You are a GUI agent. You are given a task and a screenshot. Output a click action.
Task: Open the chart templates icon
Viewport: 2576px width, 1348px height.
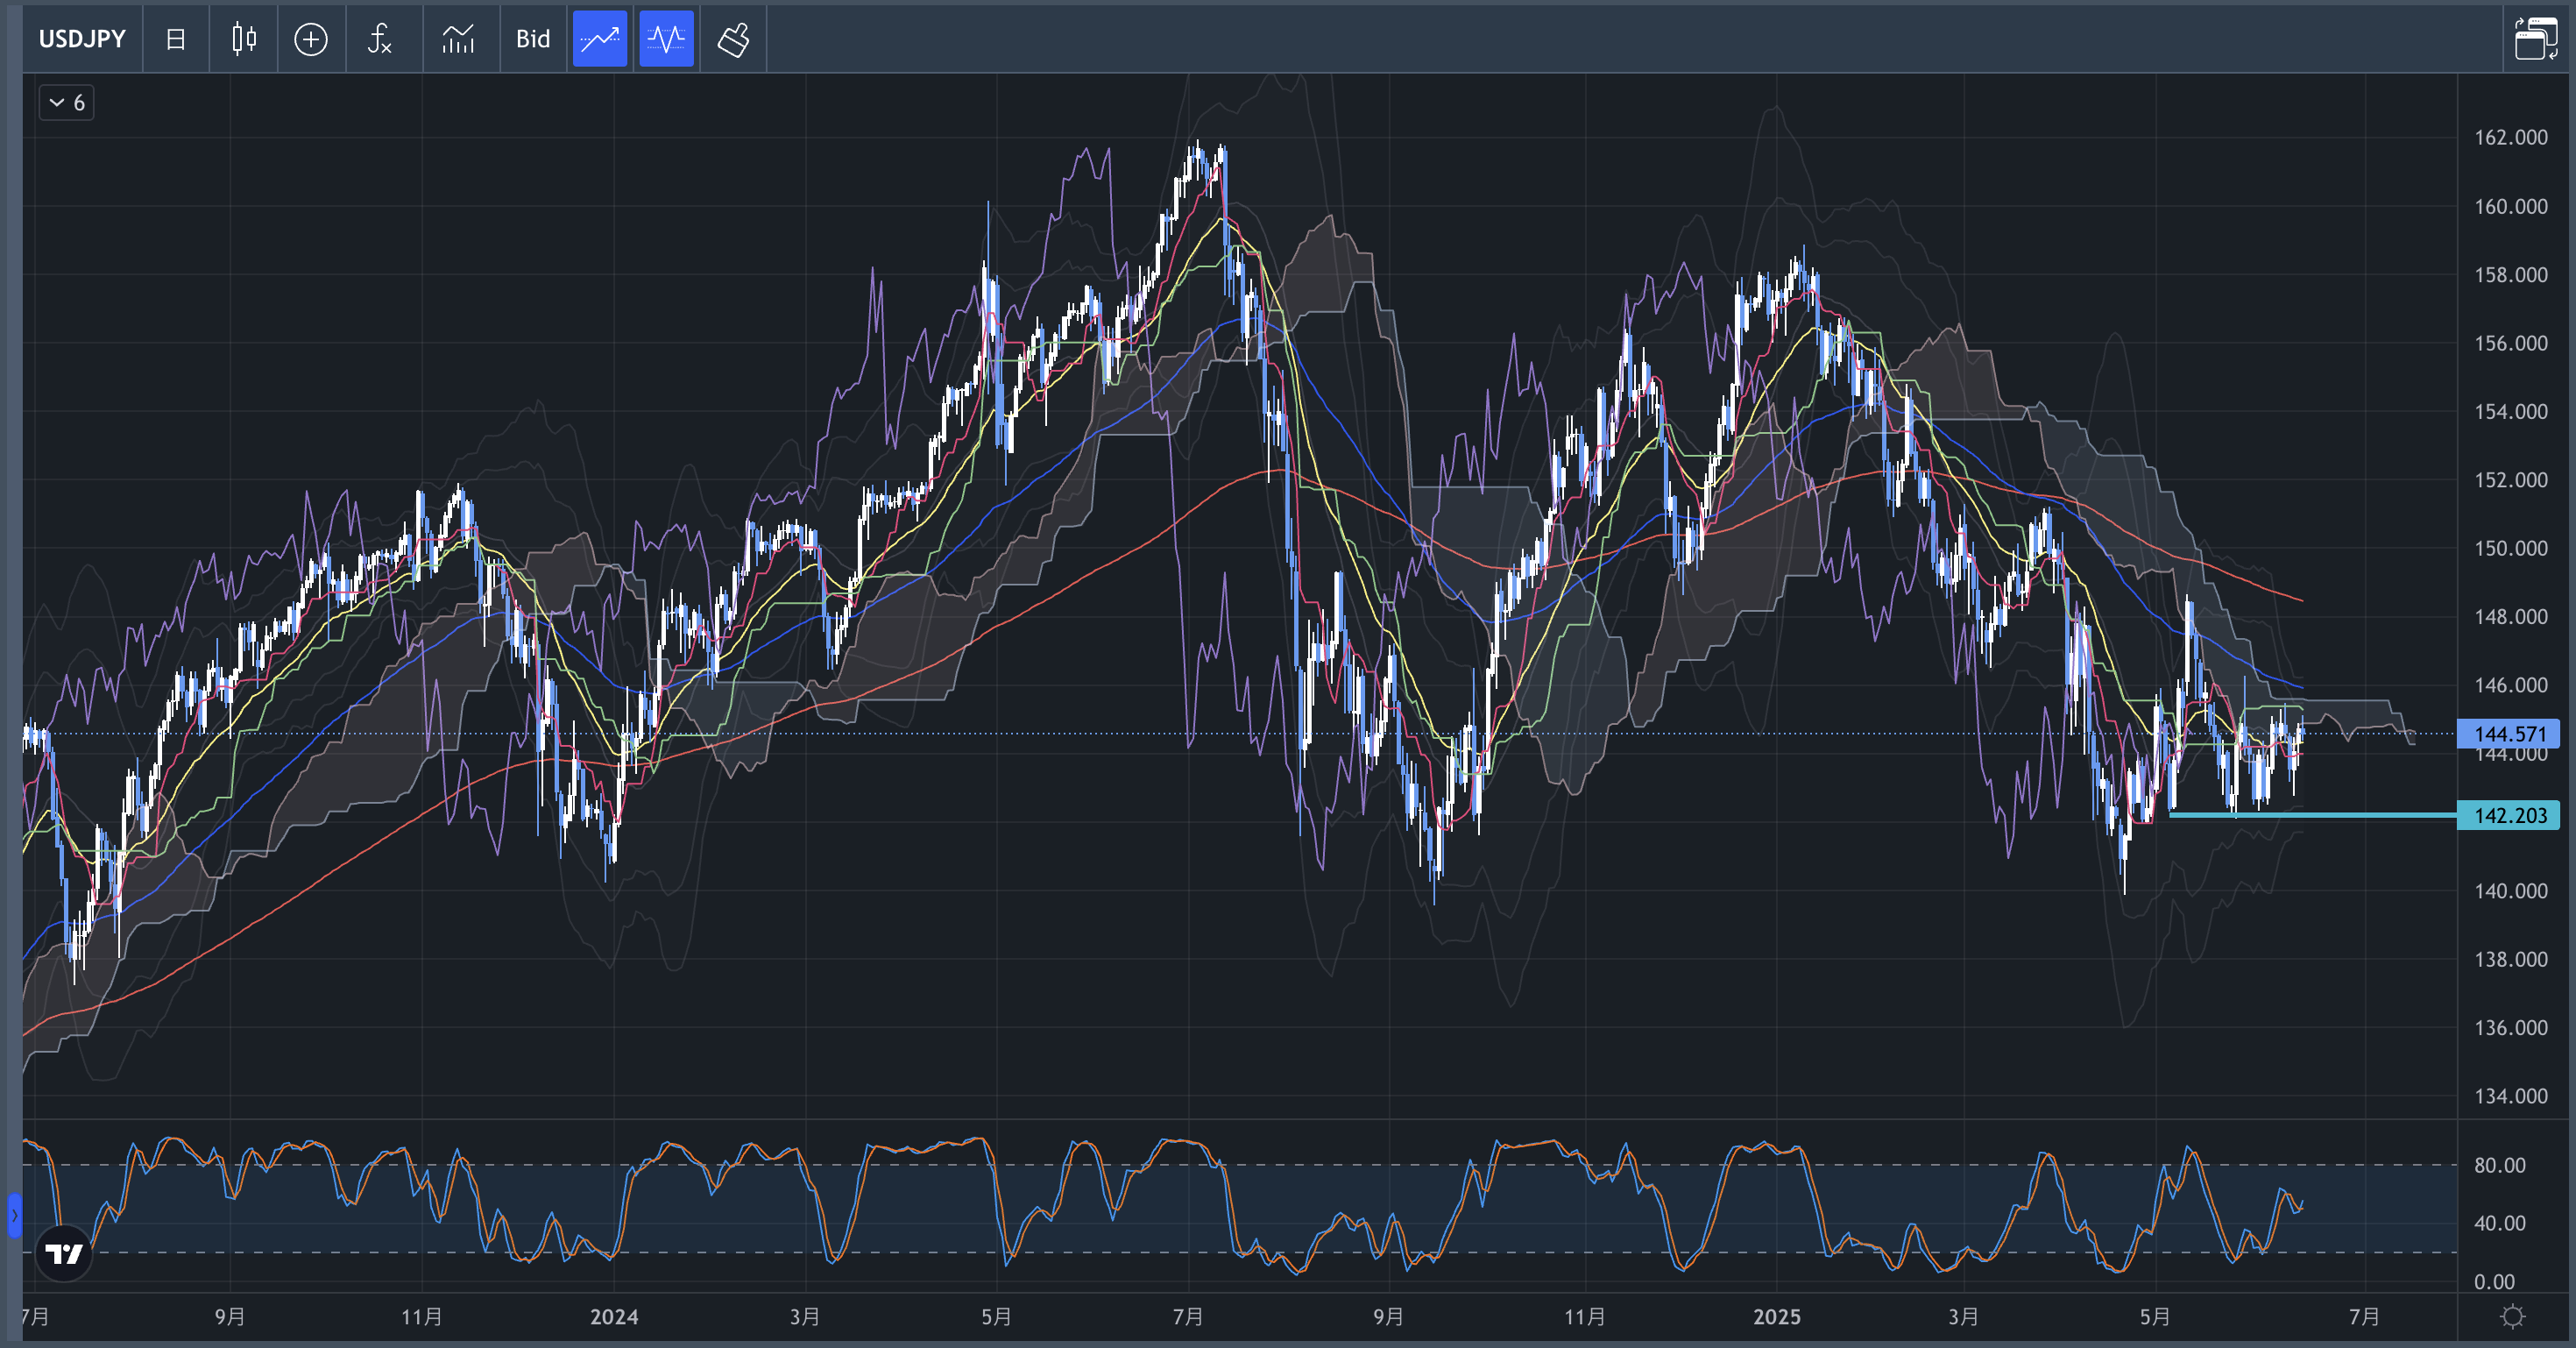click(x=458, y=39)
